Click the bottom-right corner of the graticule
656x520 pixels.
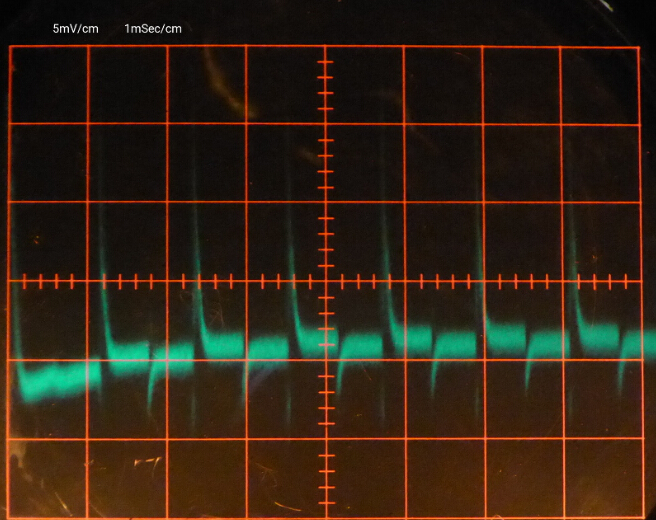point(639,516)
